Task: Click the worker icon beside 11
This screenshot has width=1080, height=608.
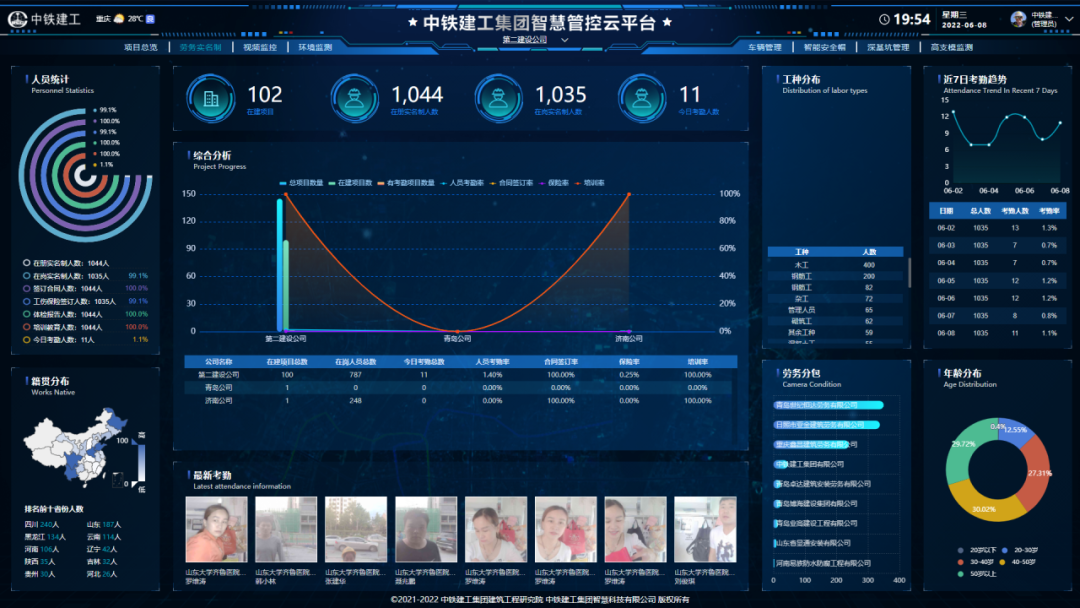Action: [x=642, y=99]
